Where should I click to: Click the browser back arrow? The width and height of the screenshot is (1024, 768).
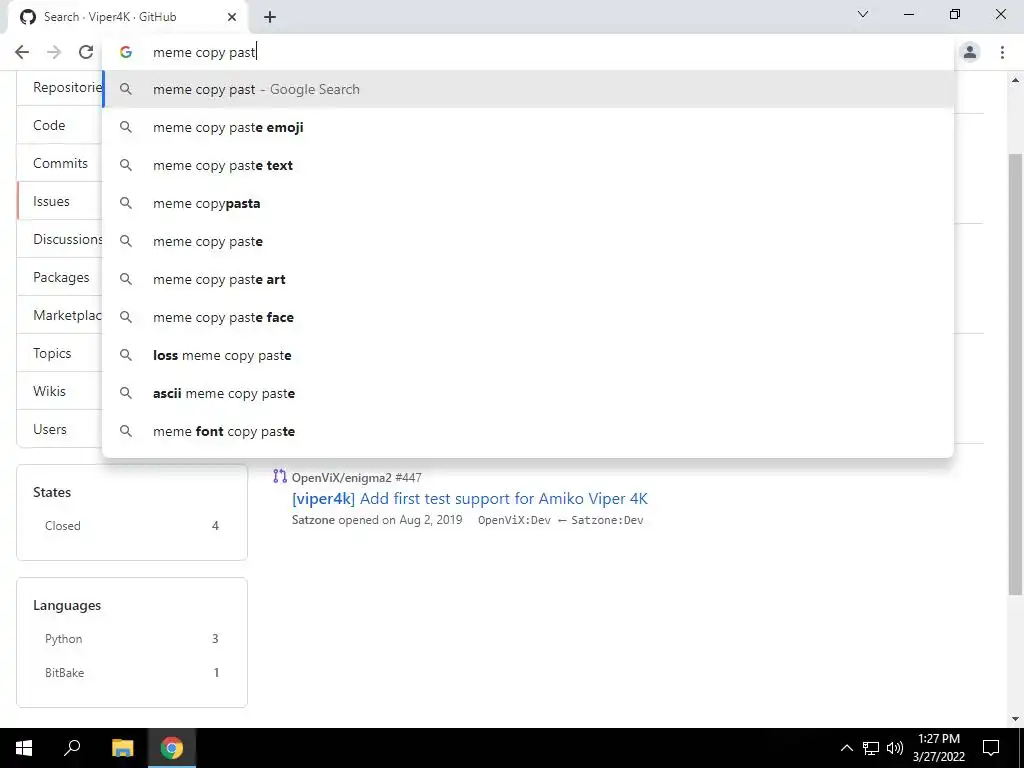click(22, 52)
